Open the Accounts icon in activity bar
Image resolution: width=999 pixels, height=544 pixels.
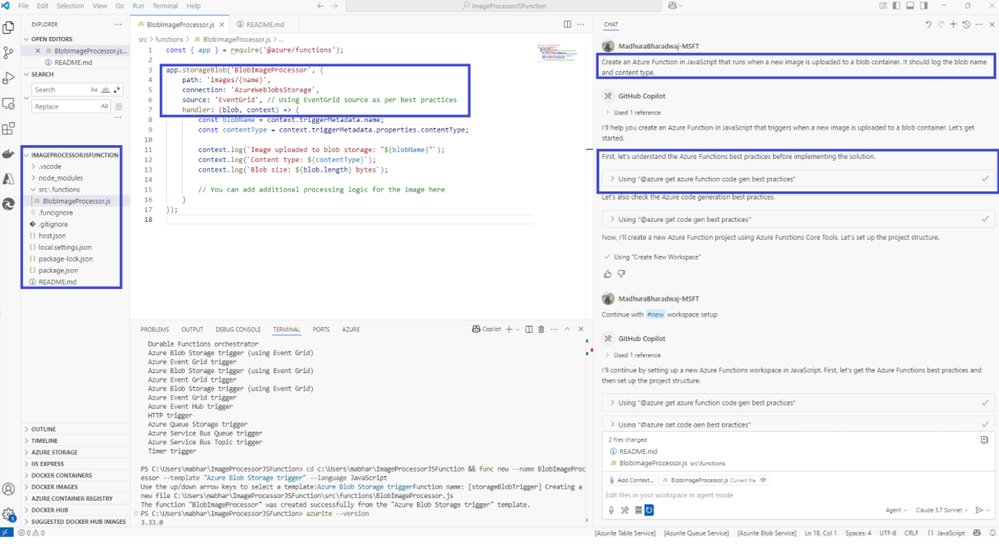8,489
